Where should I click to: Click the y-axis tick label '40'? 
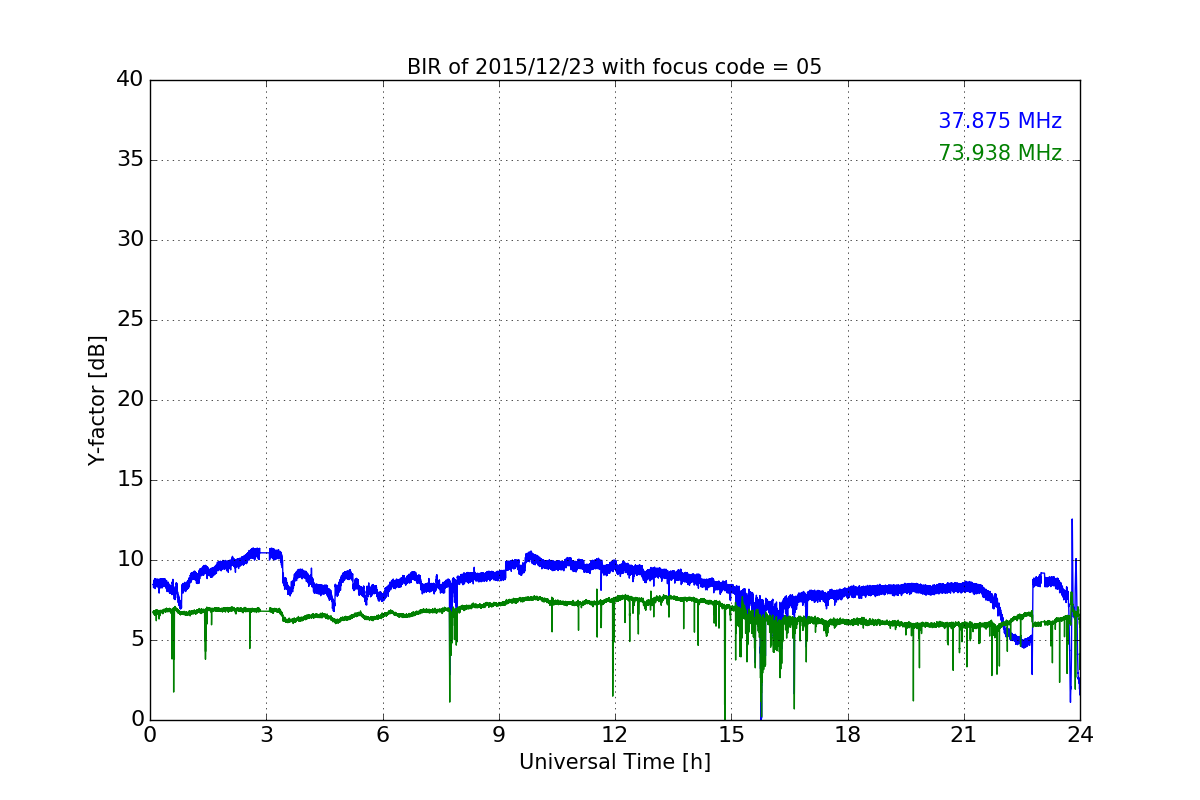130,80
